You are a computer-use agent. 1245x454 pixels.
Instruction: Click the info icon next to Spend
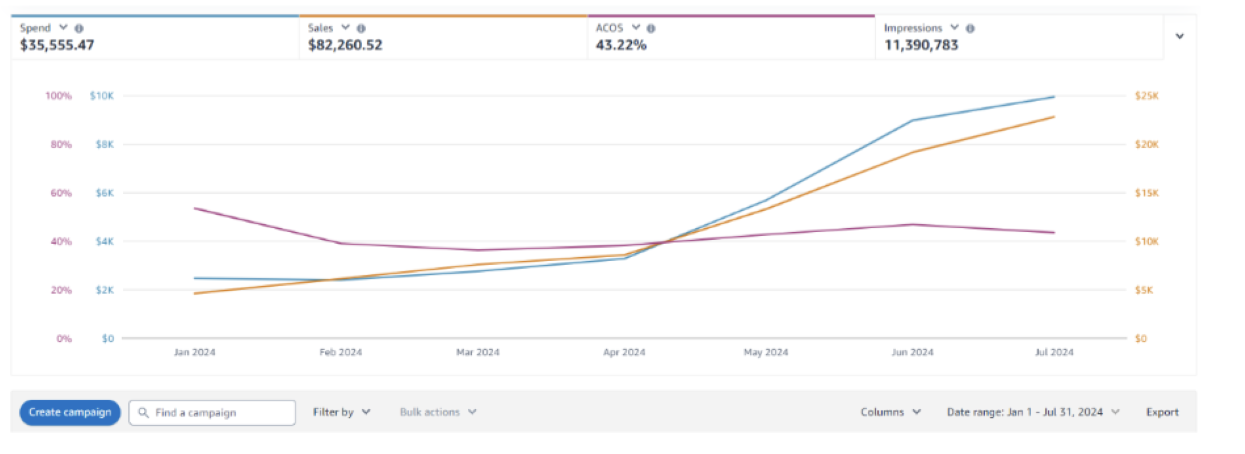(x=79, y=29)
